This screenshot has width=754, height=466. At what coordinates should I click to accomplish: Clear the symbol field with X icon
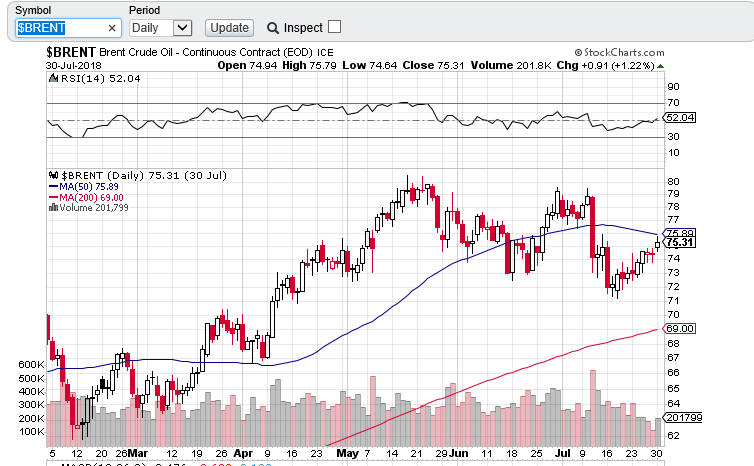pyautogui.click(x=112, y=28)
